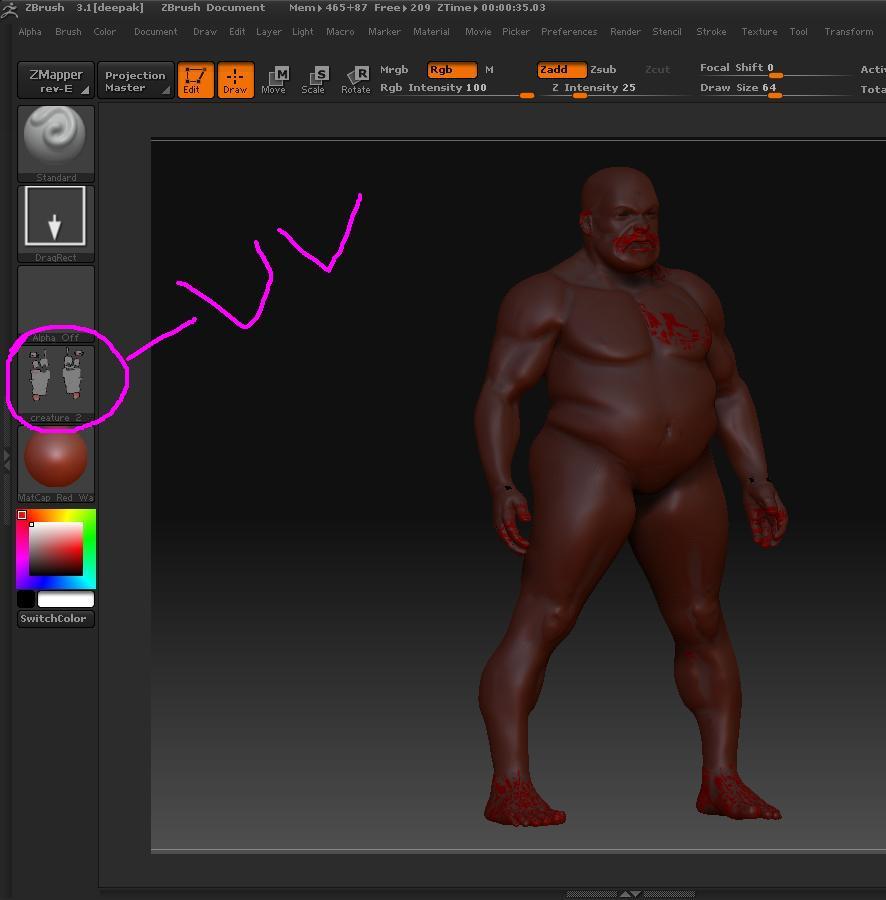Select the Move tool
Image resolution: width=886 pixels, height=900 pixels.
(274, 80)
